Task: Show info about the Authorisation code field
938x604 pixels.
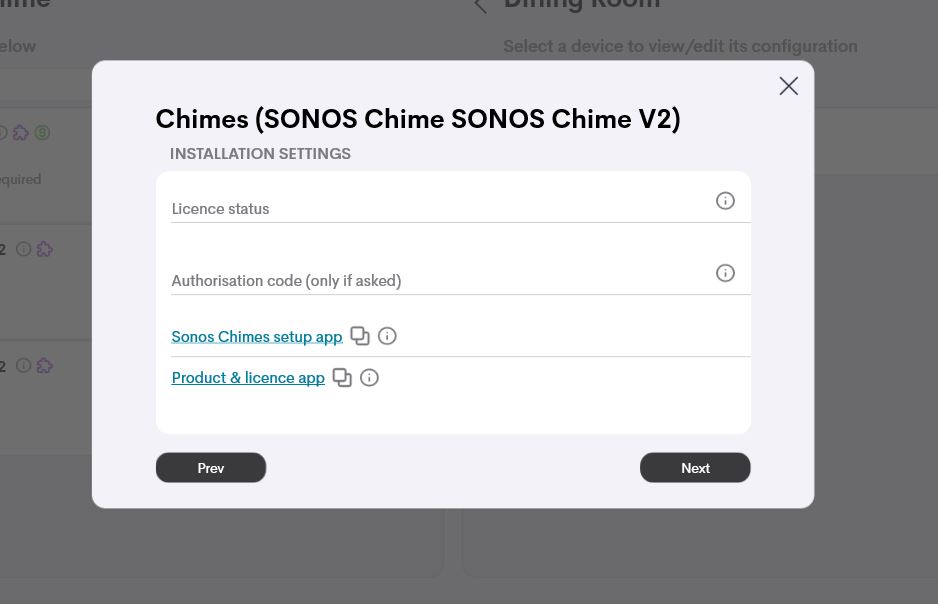Action: pos(725,273)
